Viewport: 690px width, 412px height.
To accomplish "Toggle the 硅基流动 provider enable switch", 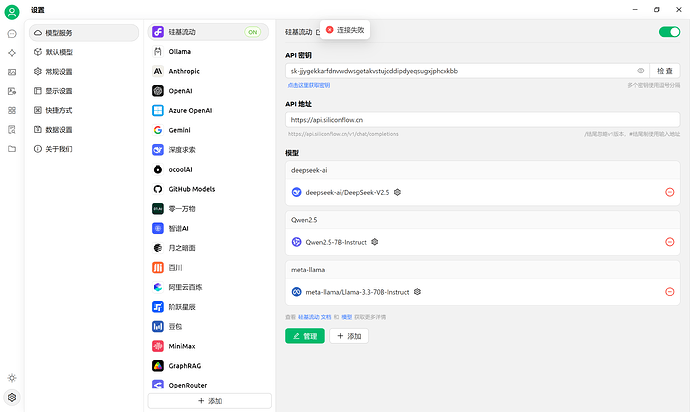I will pos(669,32).
